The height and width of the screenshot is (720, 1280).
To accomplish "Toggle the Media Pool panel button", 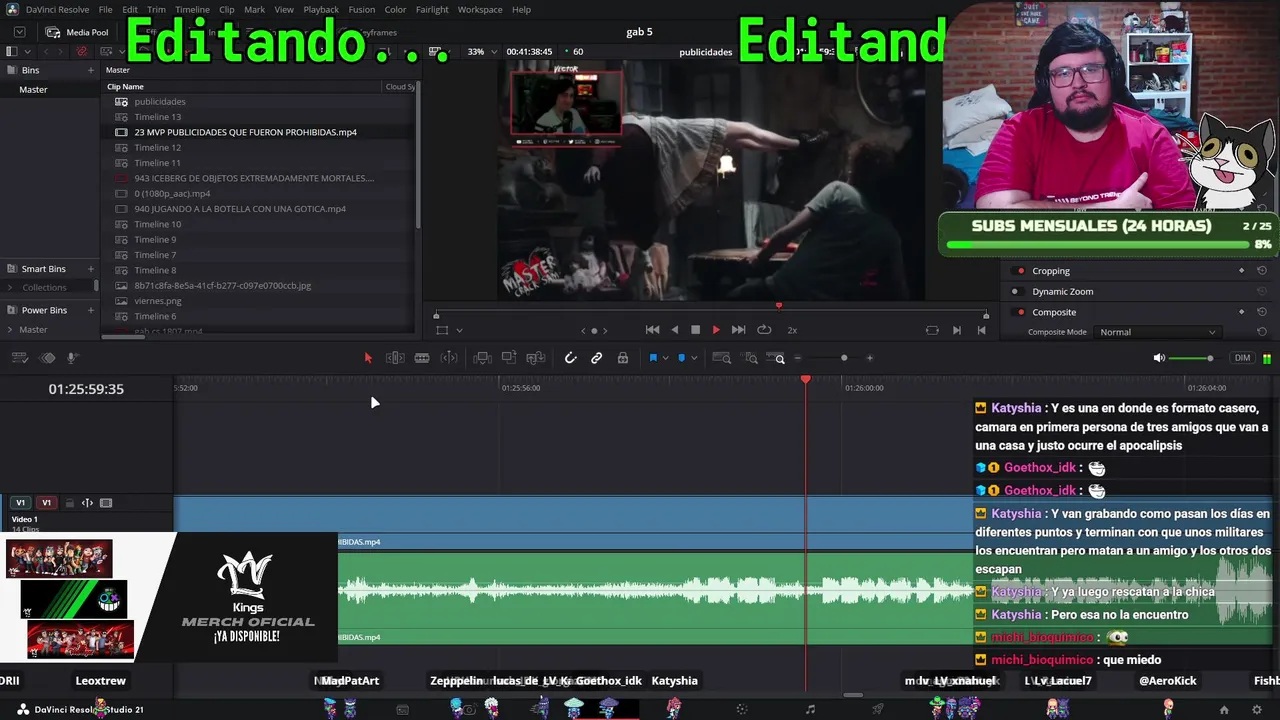I will [77, 32].
